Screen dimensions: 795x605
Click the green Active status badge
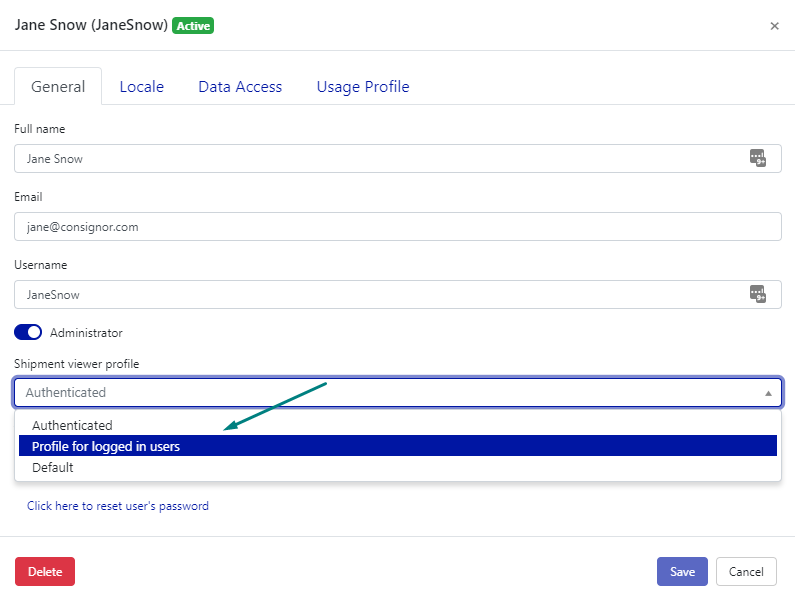point(193,26)
